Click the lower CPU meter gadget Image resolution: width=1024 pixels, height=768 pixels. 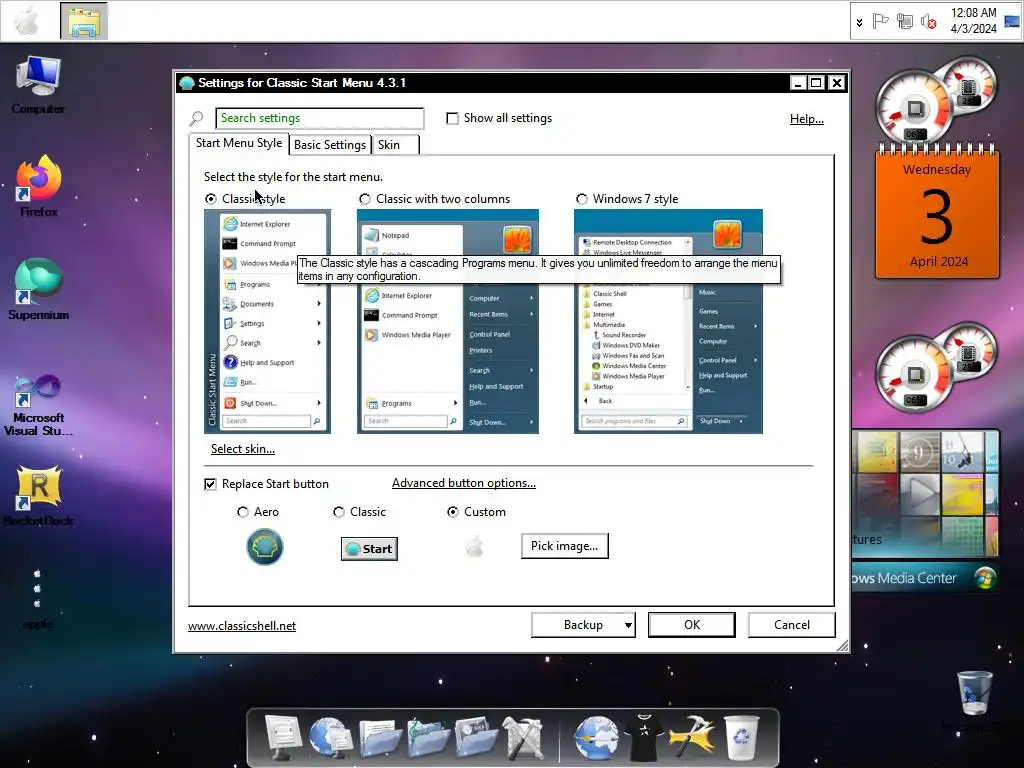(936, 366)
